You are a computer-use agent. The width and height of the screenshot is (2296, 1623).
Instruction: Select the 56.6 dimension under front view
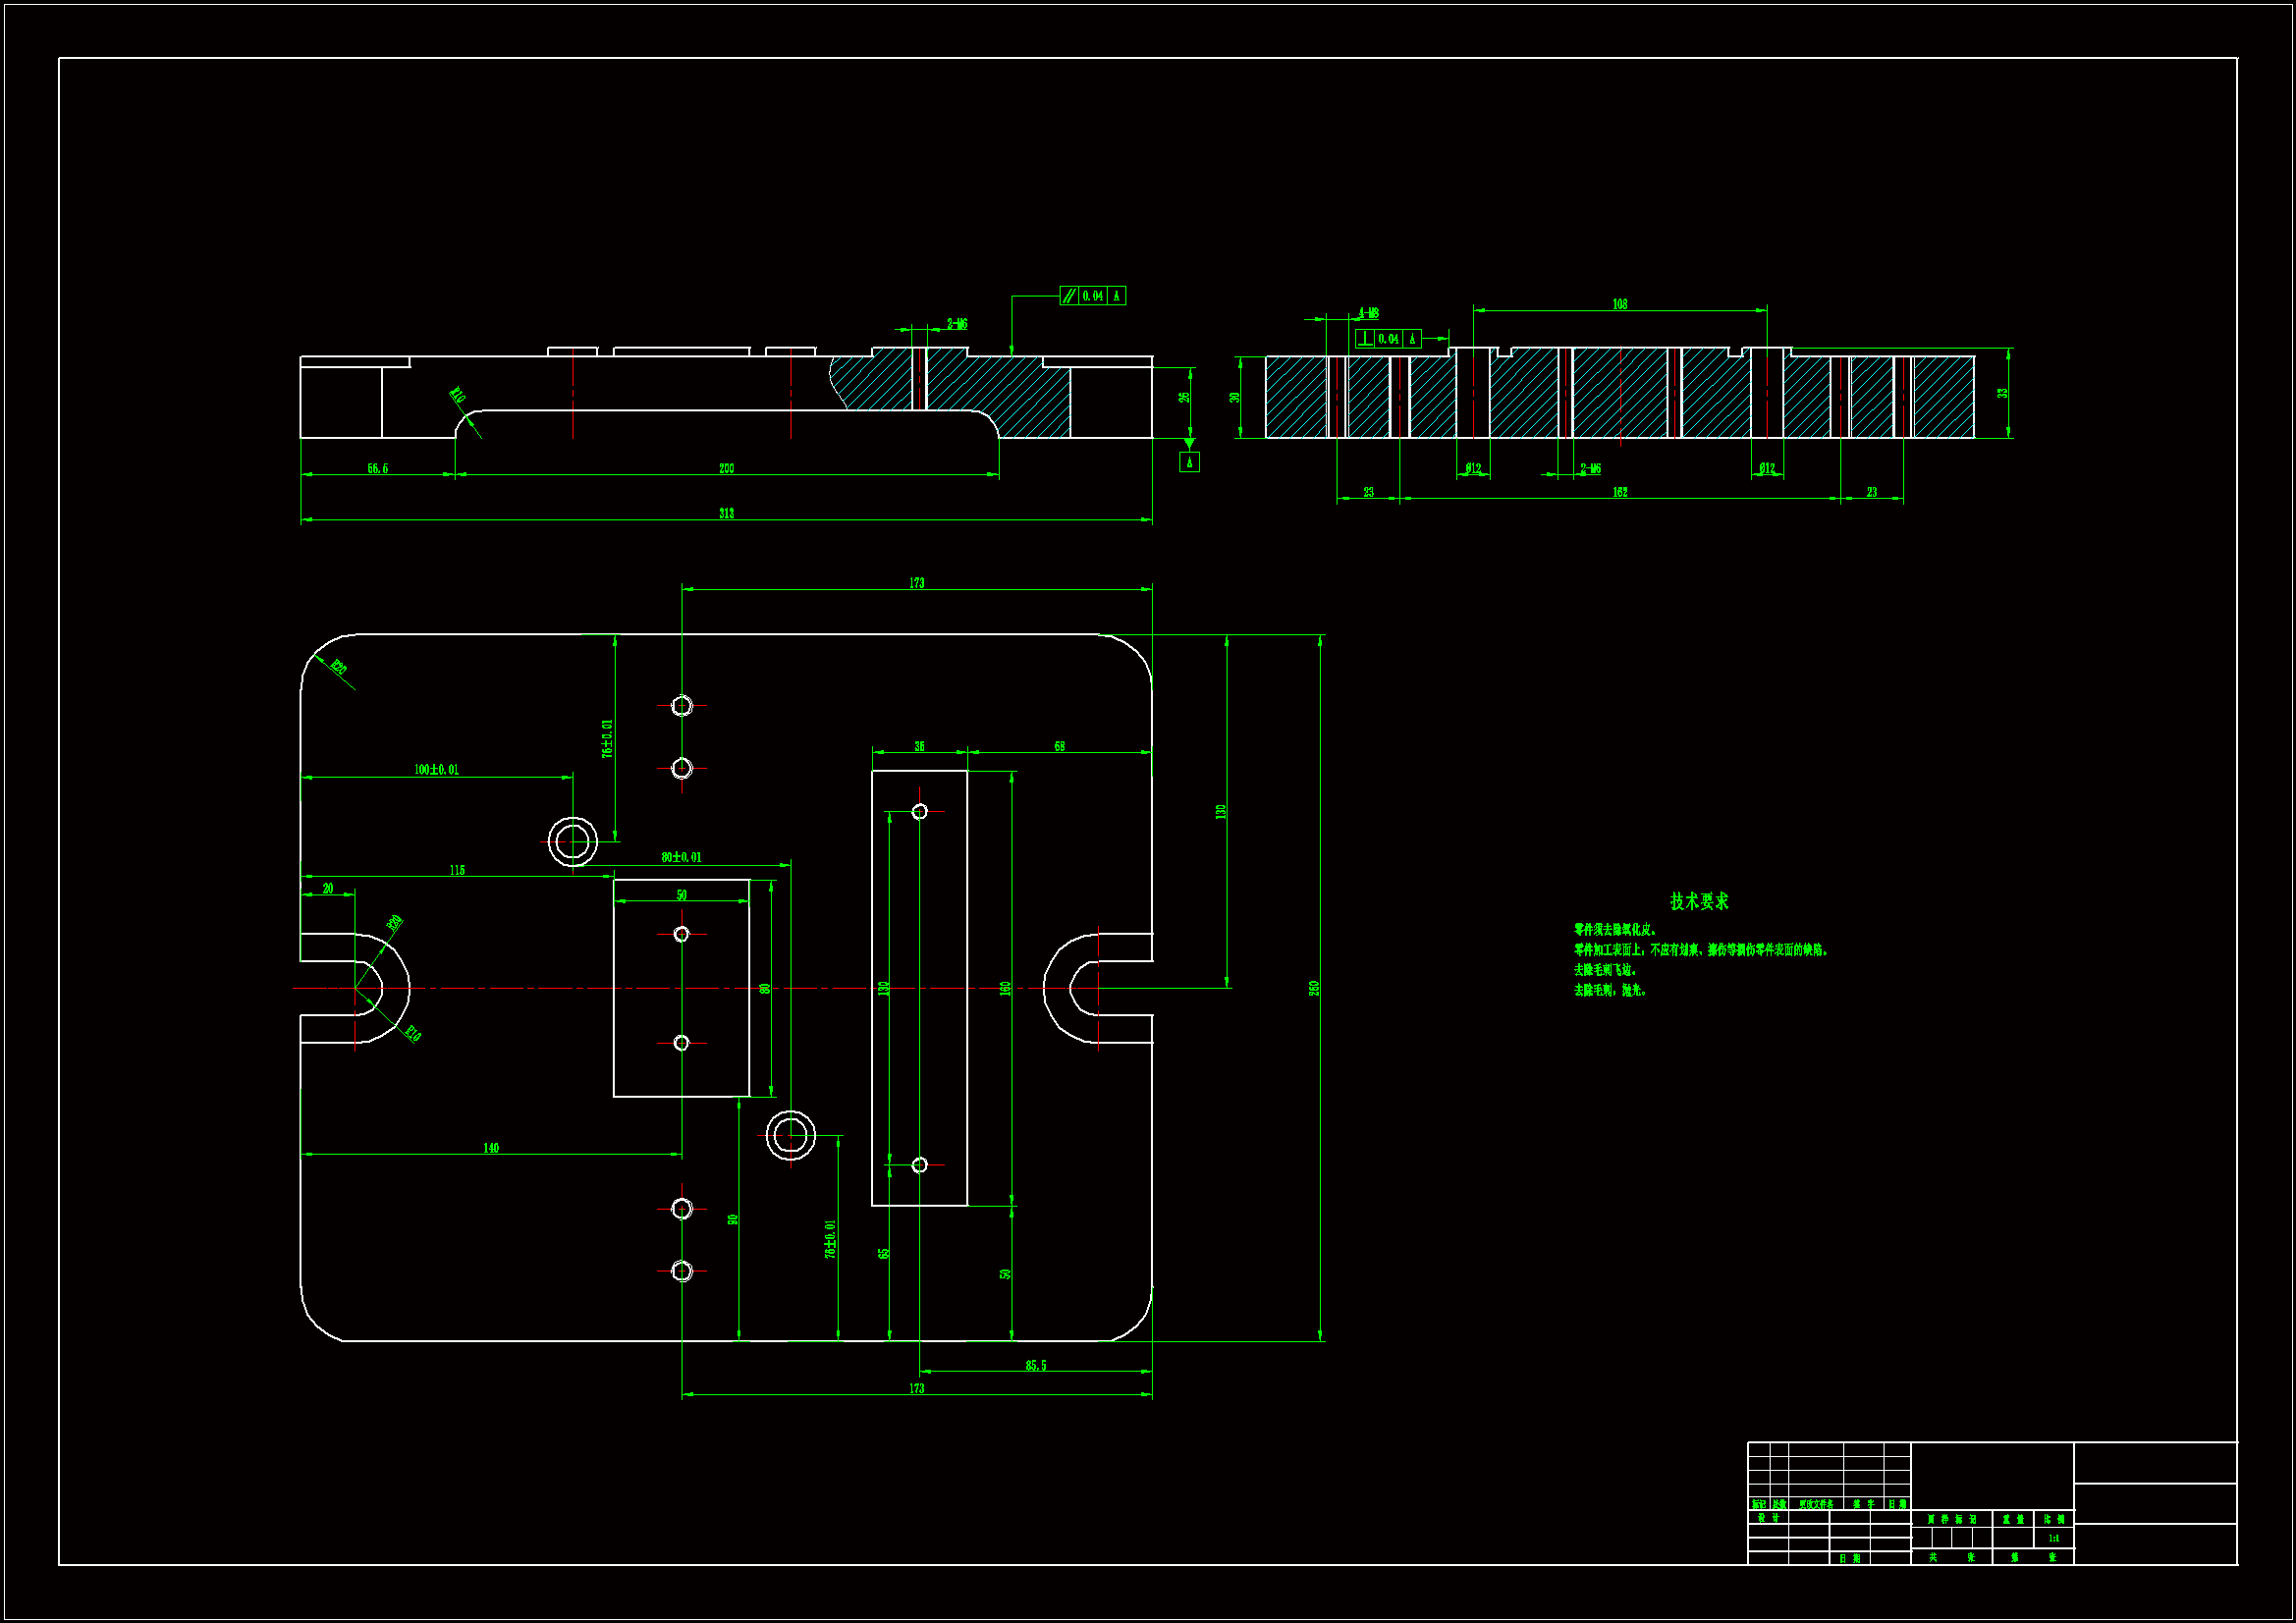(377, 468)
